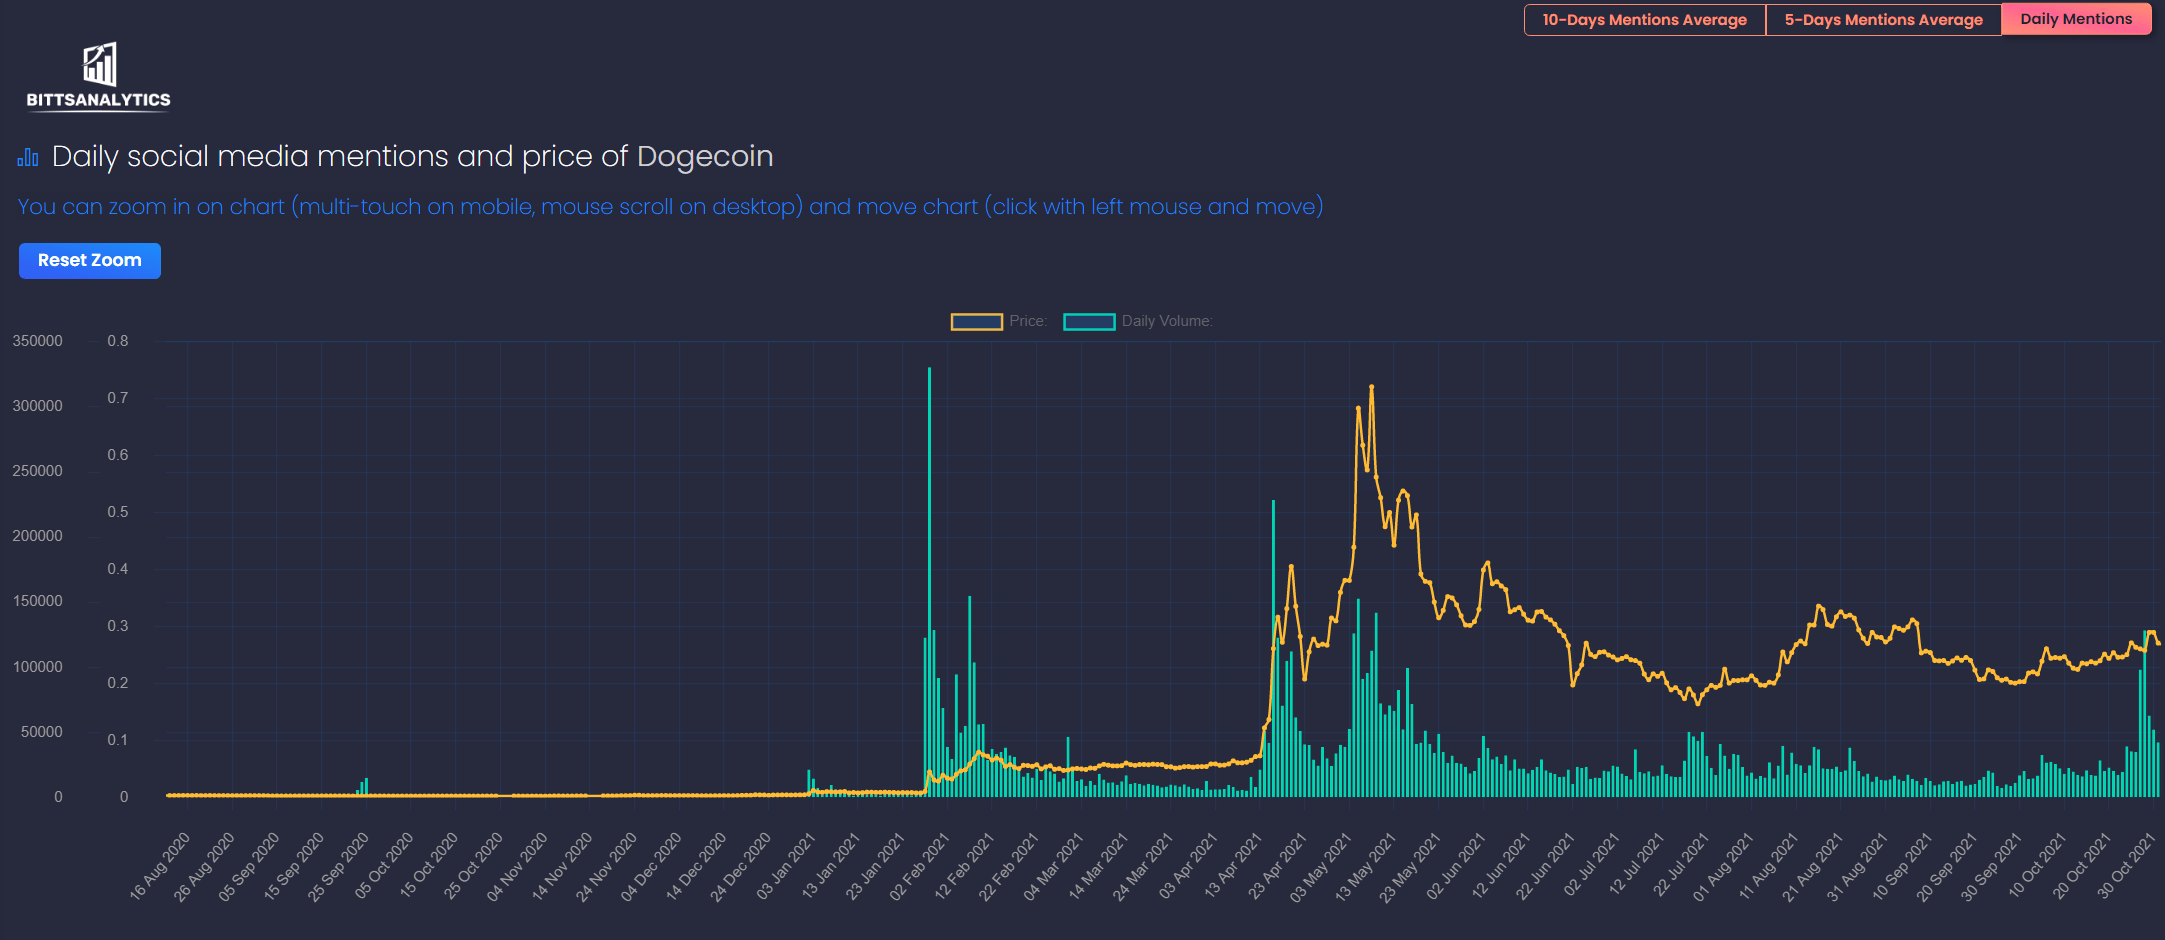
Task: Click the '20 Sep 2021' date label
Action: [1946, 866]
